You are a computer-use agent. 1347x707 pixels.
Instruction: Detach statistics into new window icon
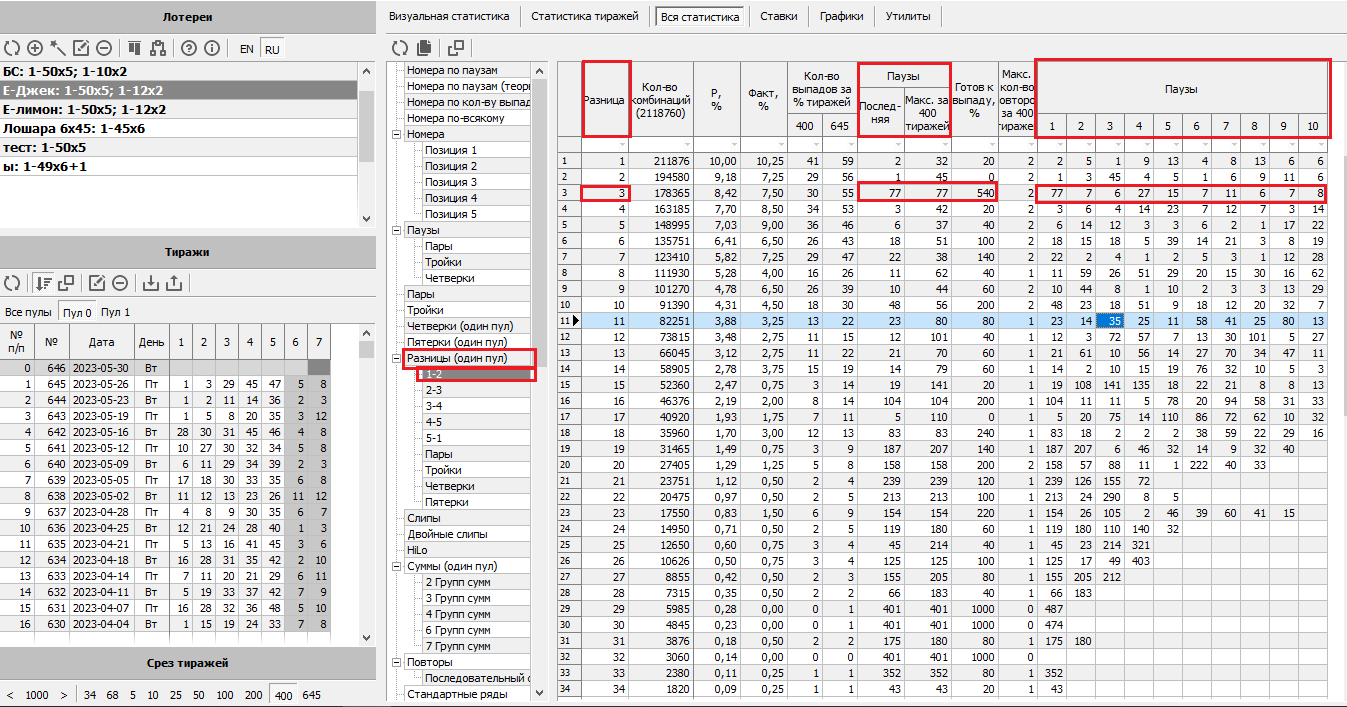coord(456,48)
